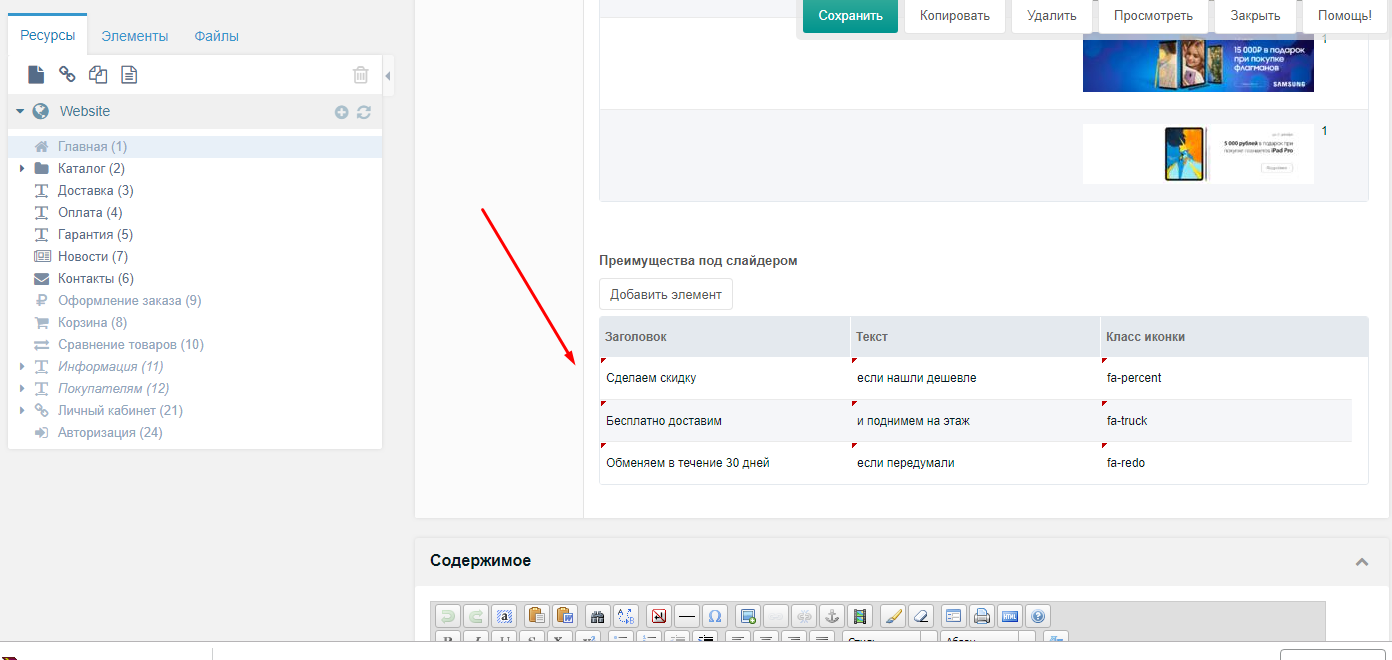This screenshot has height=660, width=1392.
Task: Print editor content with printer icon
Action: point(982,616)
